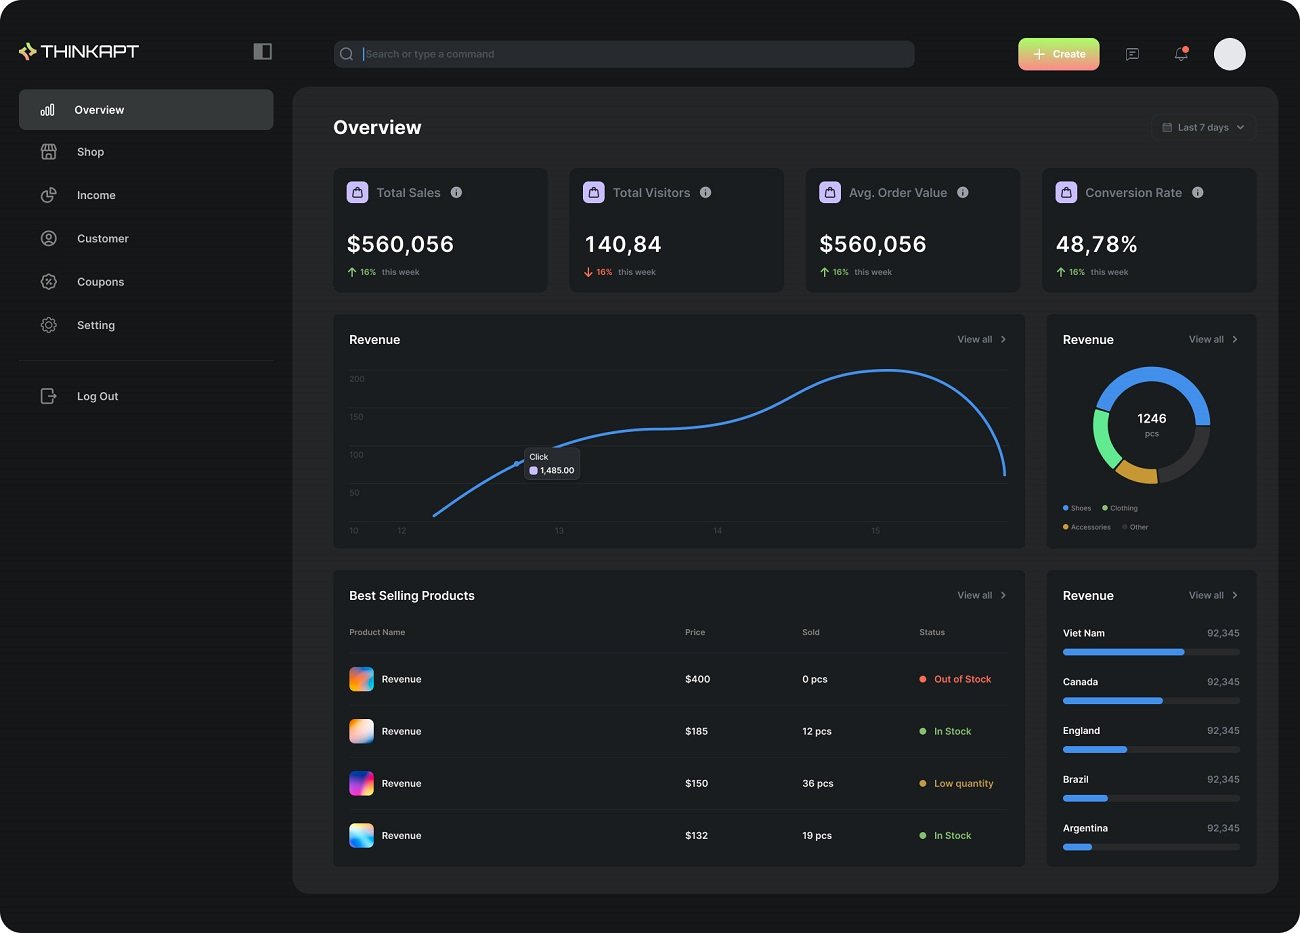Open View all in the Revenue line chart

(x=981, y=340)
